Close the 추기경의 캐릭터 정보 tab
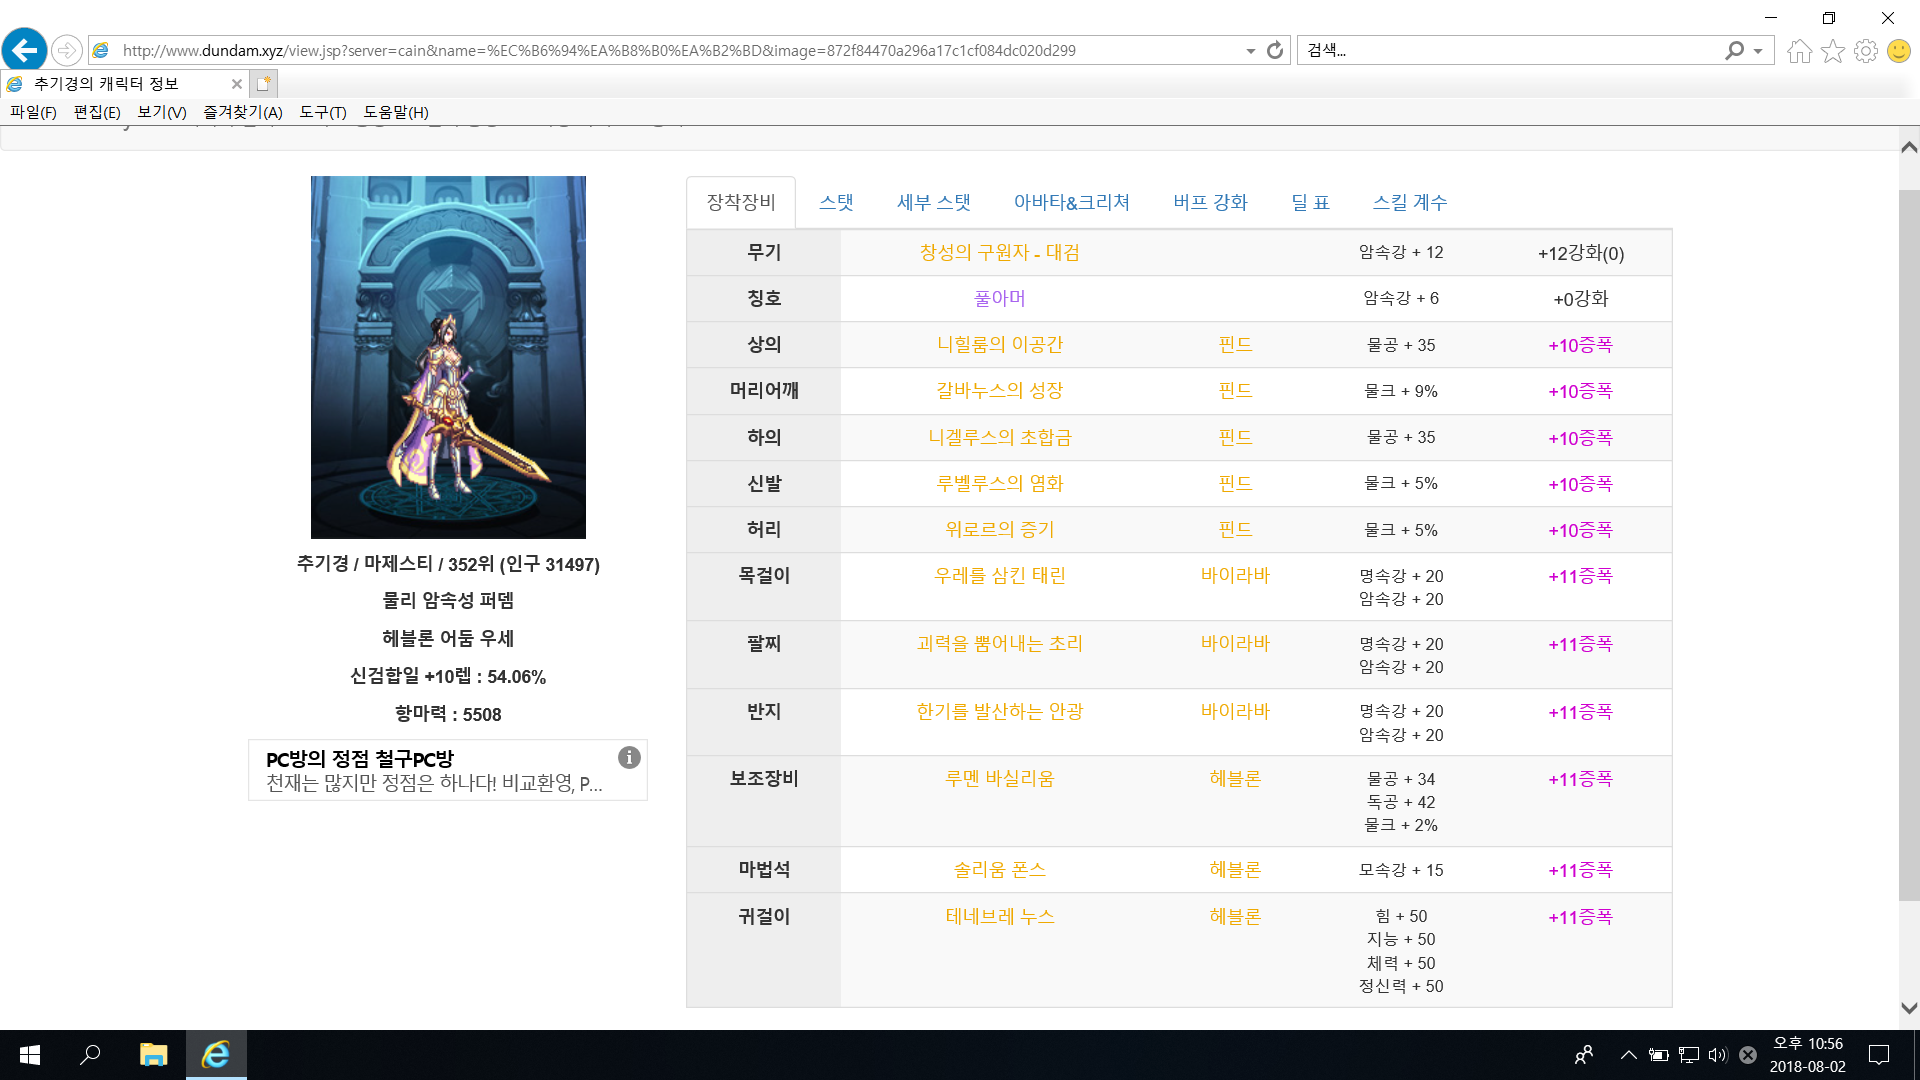This screenshot has width=1920, height=1080. [x=236, y=84]
